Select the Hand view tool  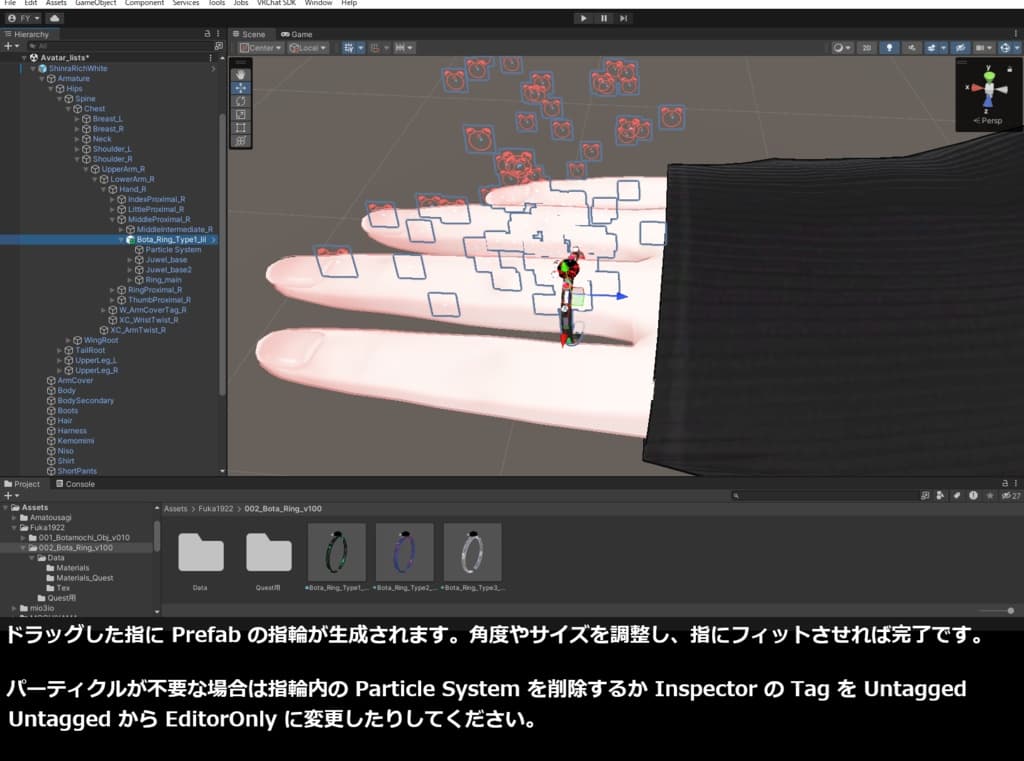pos(241,74)
